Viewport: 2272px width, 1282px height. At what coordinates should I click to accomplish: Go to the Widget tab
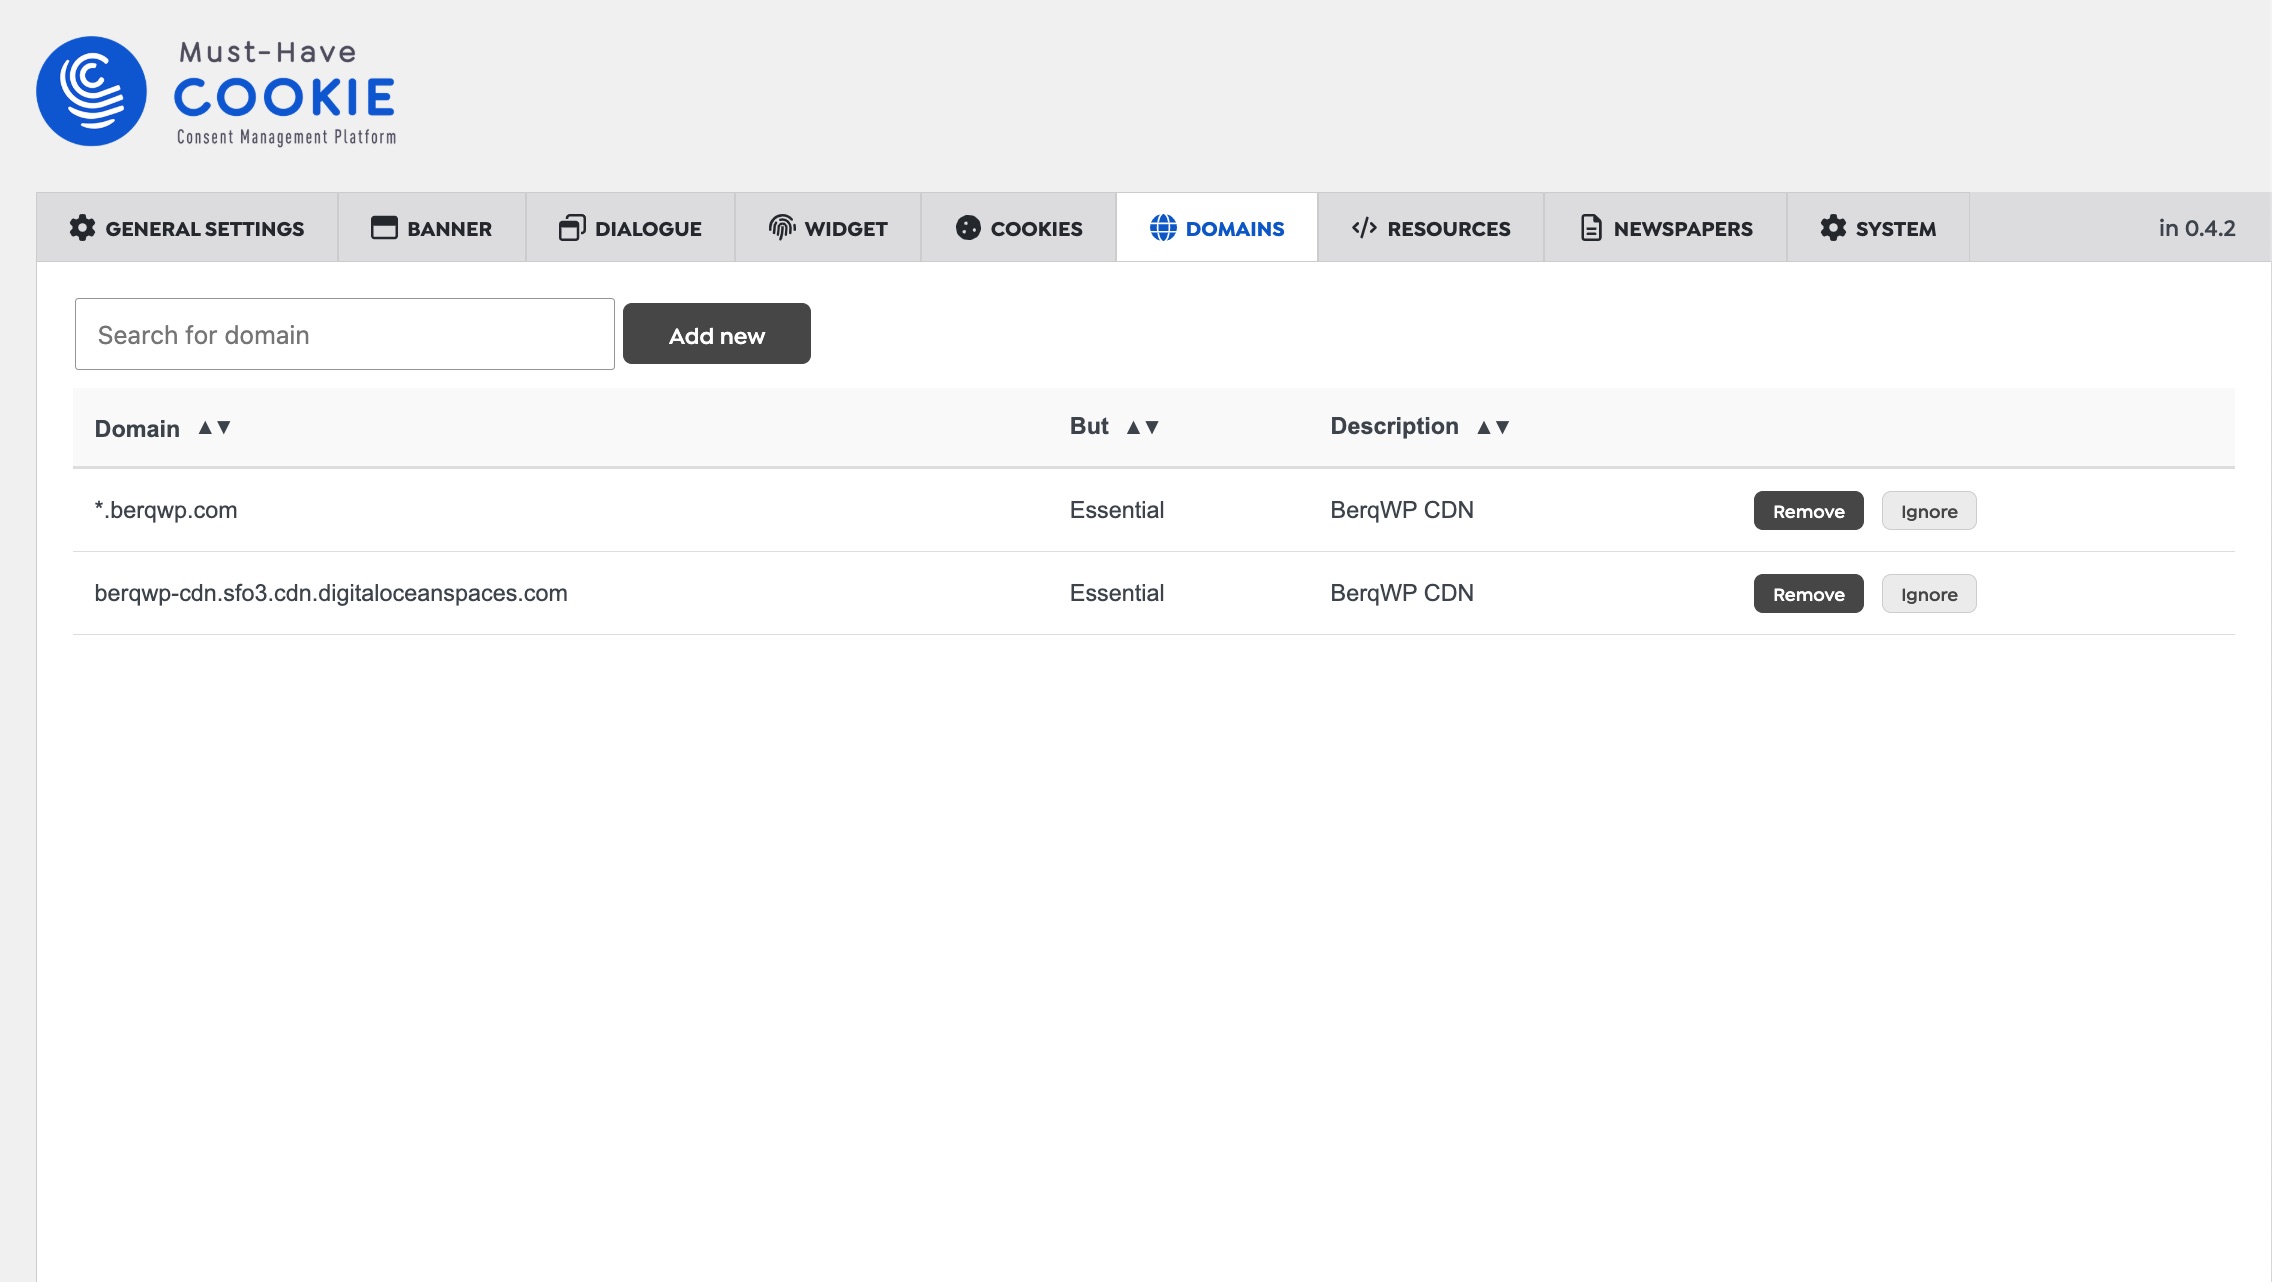(828, 228)
